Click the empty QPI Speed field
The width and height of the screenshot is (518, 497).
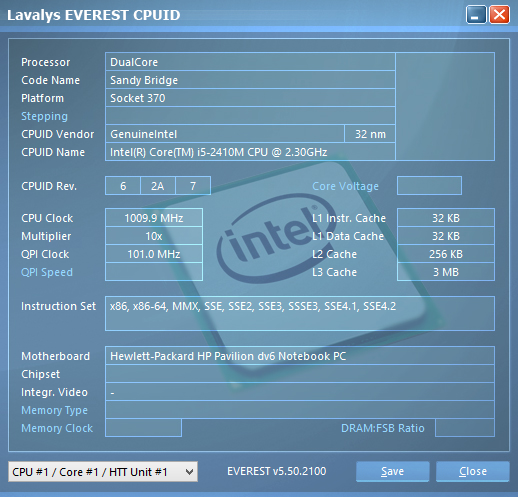point(154,272)
